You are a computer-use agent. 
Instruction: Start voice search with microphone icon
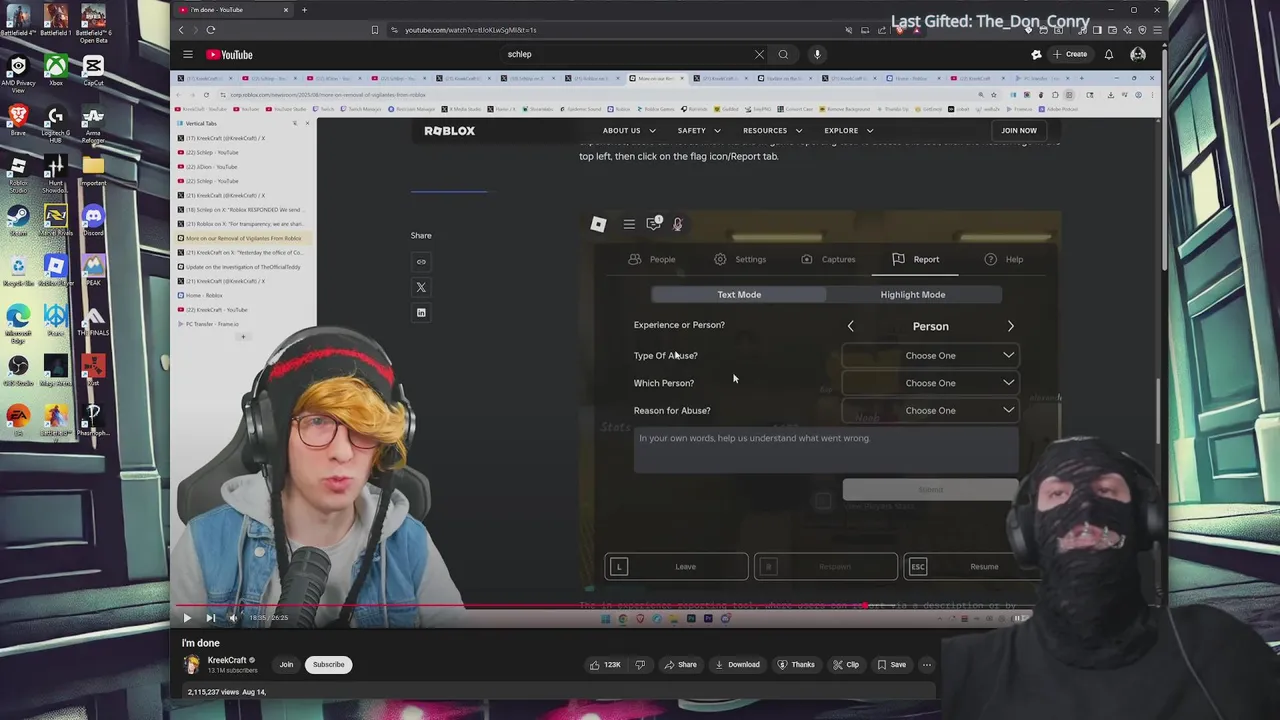817,54
